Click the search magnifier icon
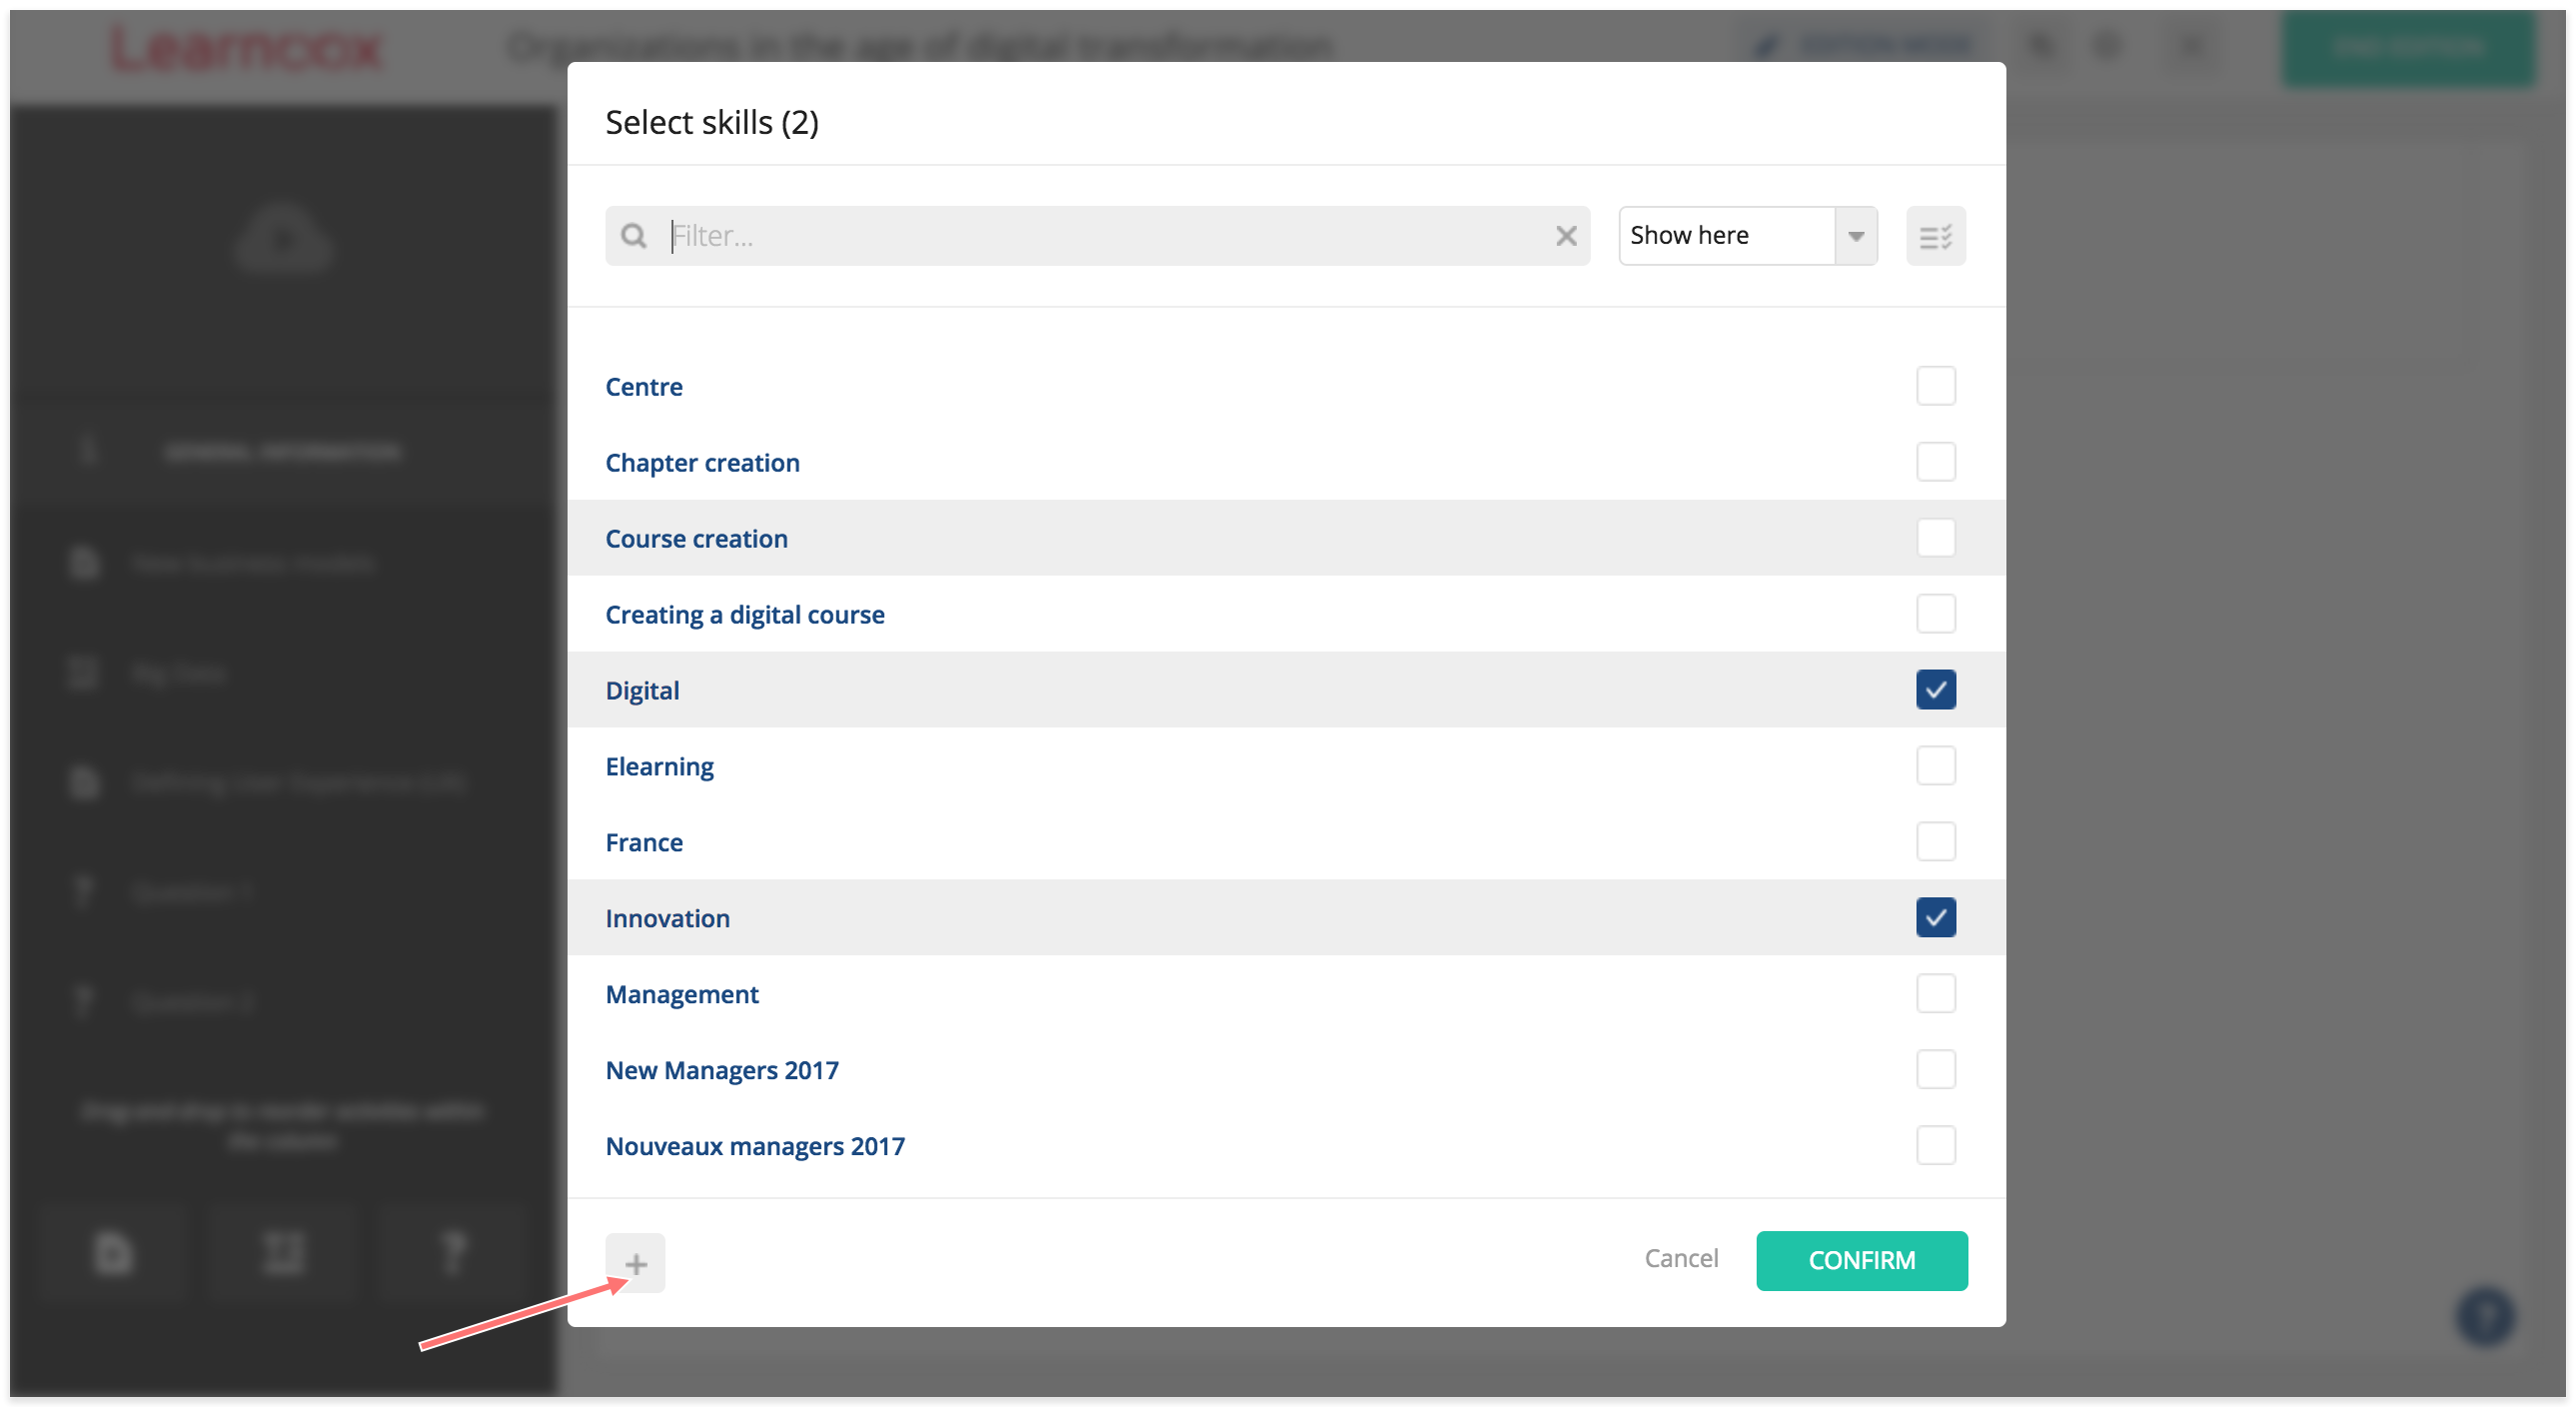2576x1407 pixels. pos(633,236)
